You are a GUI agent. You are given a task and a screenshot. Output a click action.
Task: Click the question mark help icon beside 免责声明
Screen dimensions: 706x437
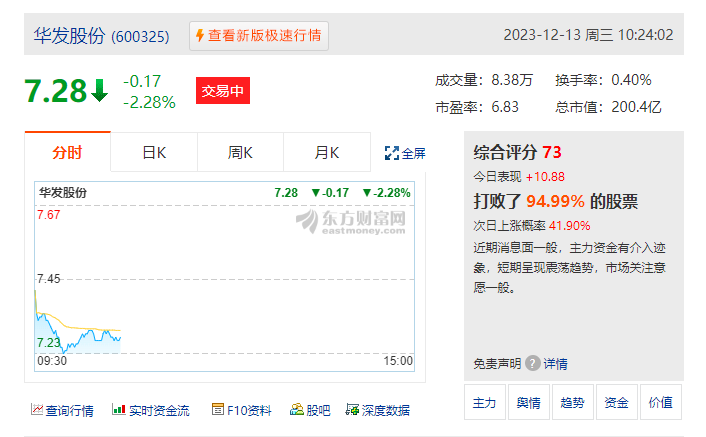tap(533, 363)
